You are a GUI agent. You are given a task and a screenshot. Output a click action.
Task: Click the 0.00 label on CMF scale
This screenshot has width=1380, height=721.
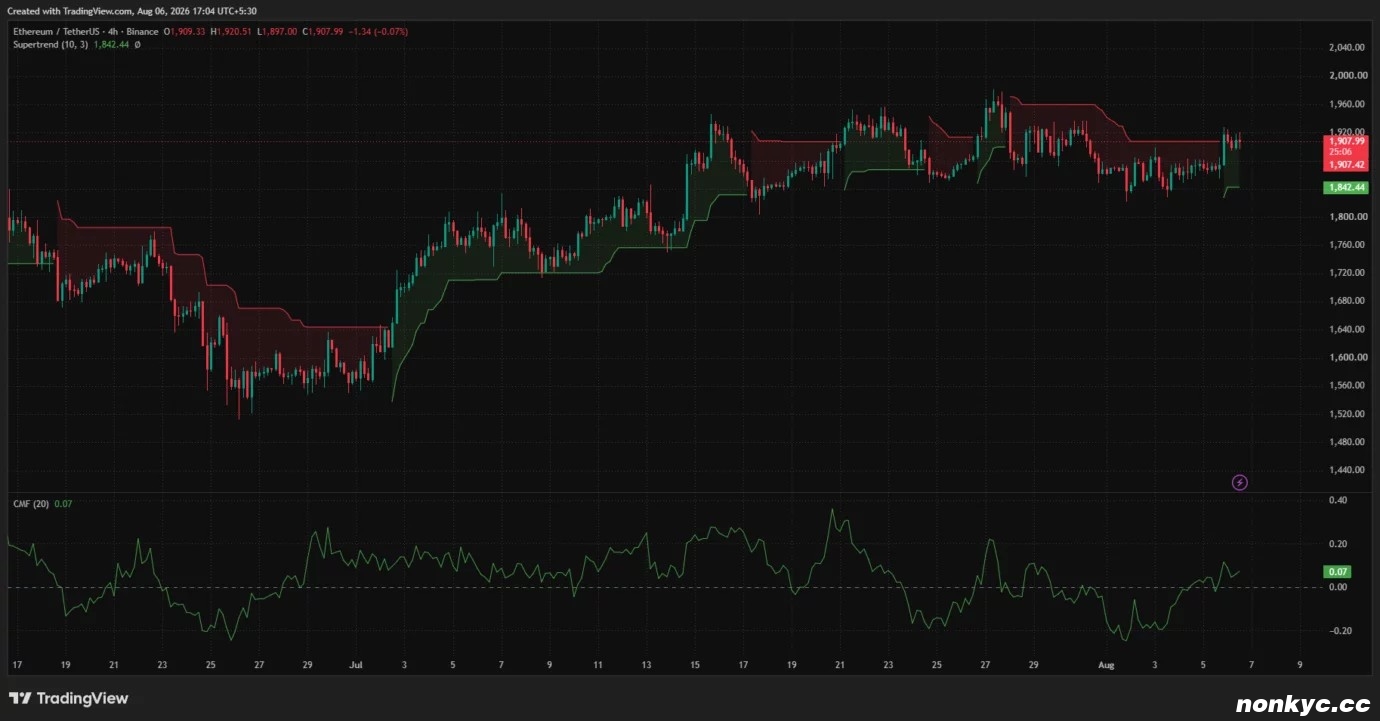point(1338,587)
